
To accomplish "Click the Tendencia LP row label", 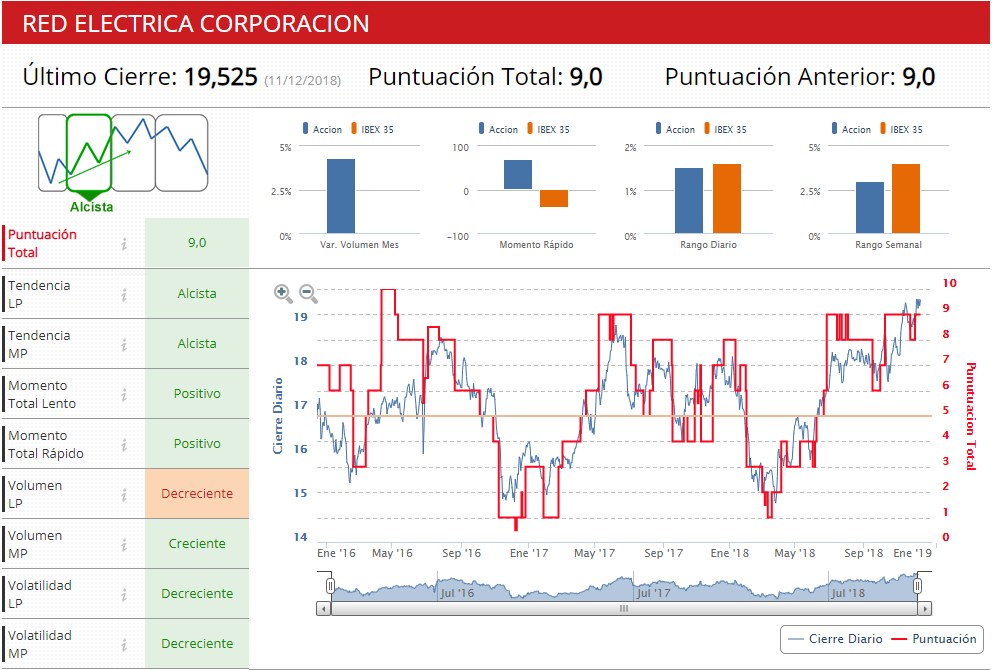I will tap(39, 294).
